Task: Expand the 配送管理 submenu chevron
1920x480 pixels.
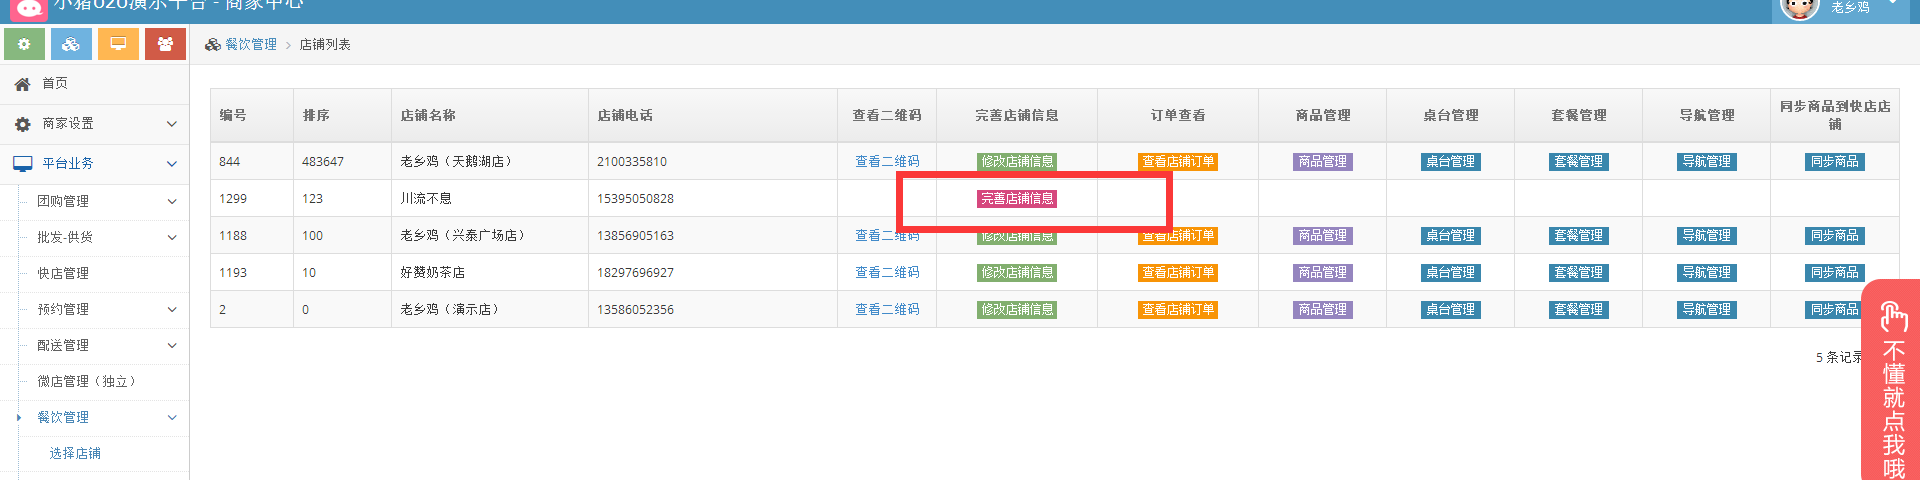Action: (x=172, y=346)
